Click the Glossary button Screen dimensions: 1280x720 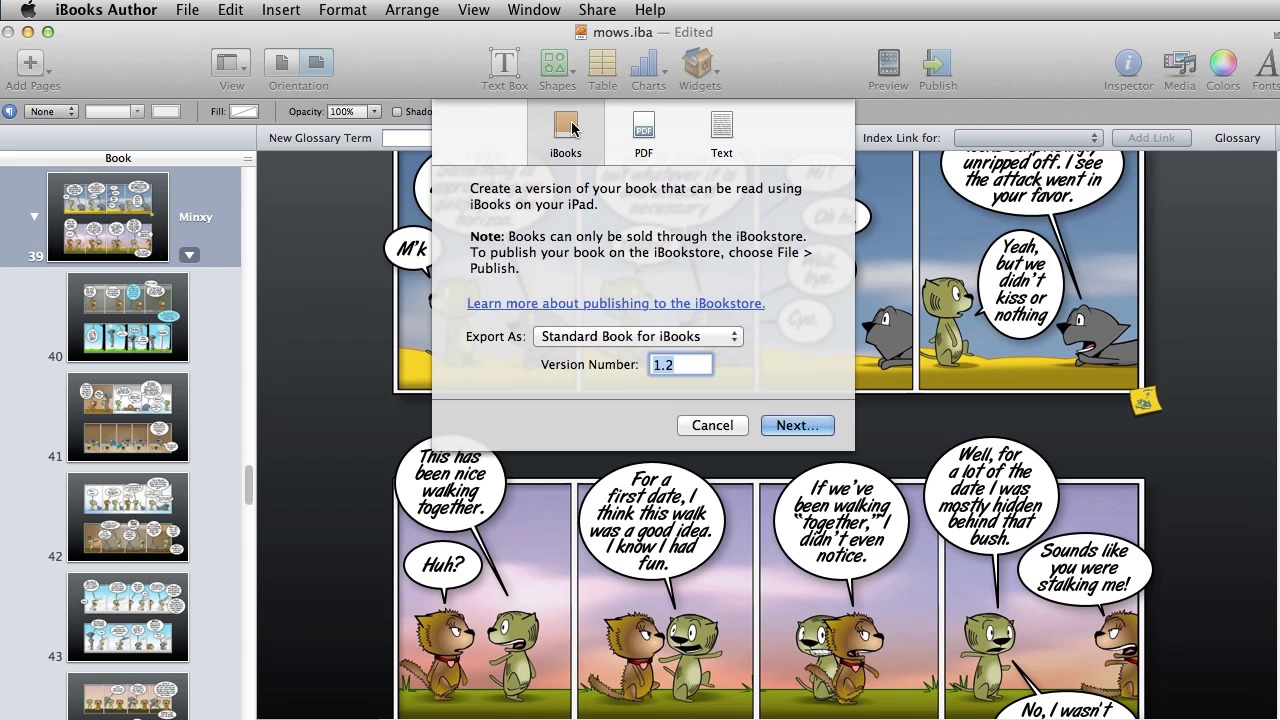1237,138
